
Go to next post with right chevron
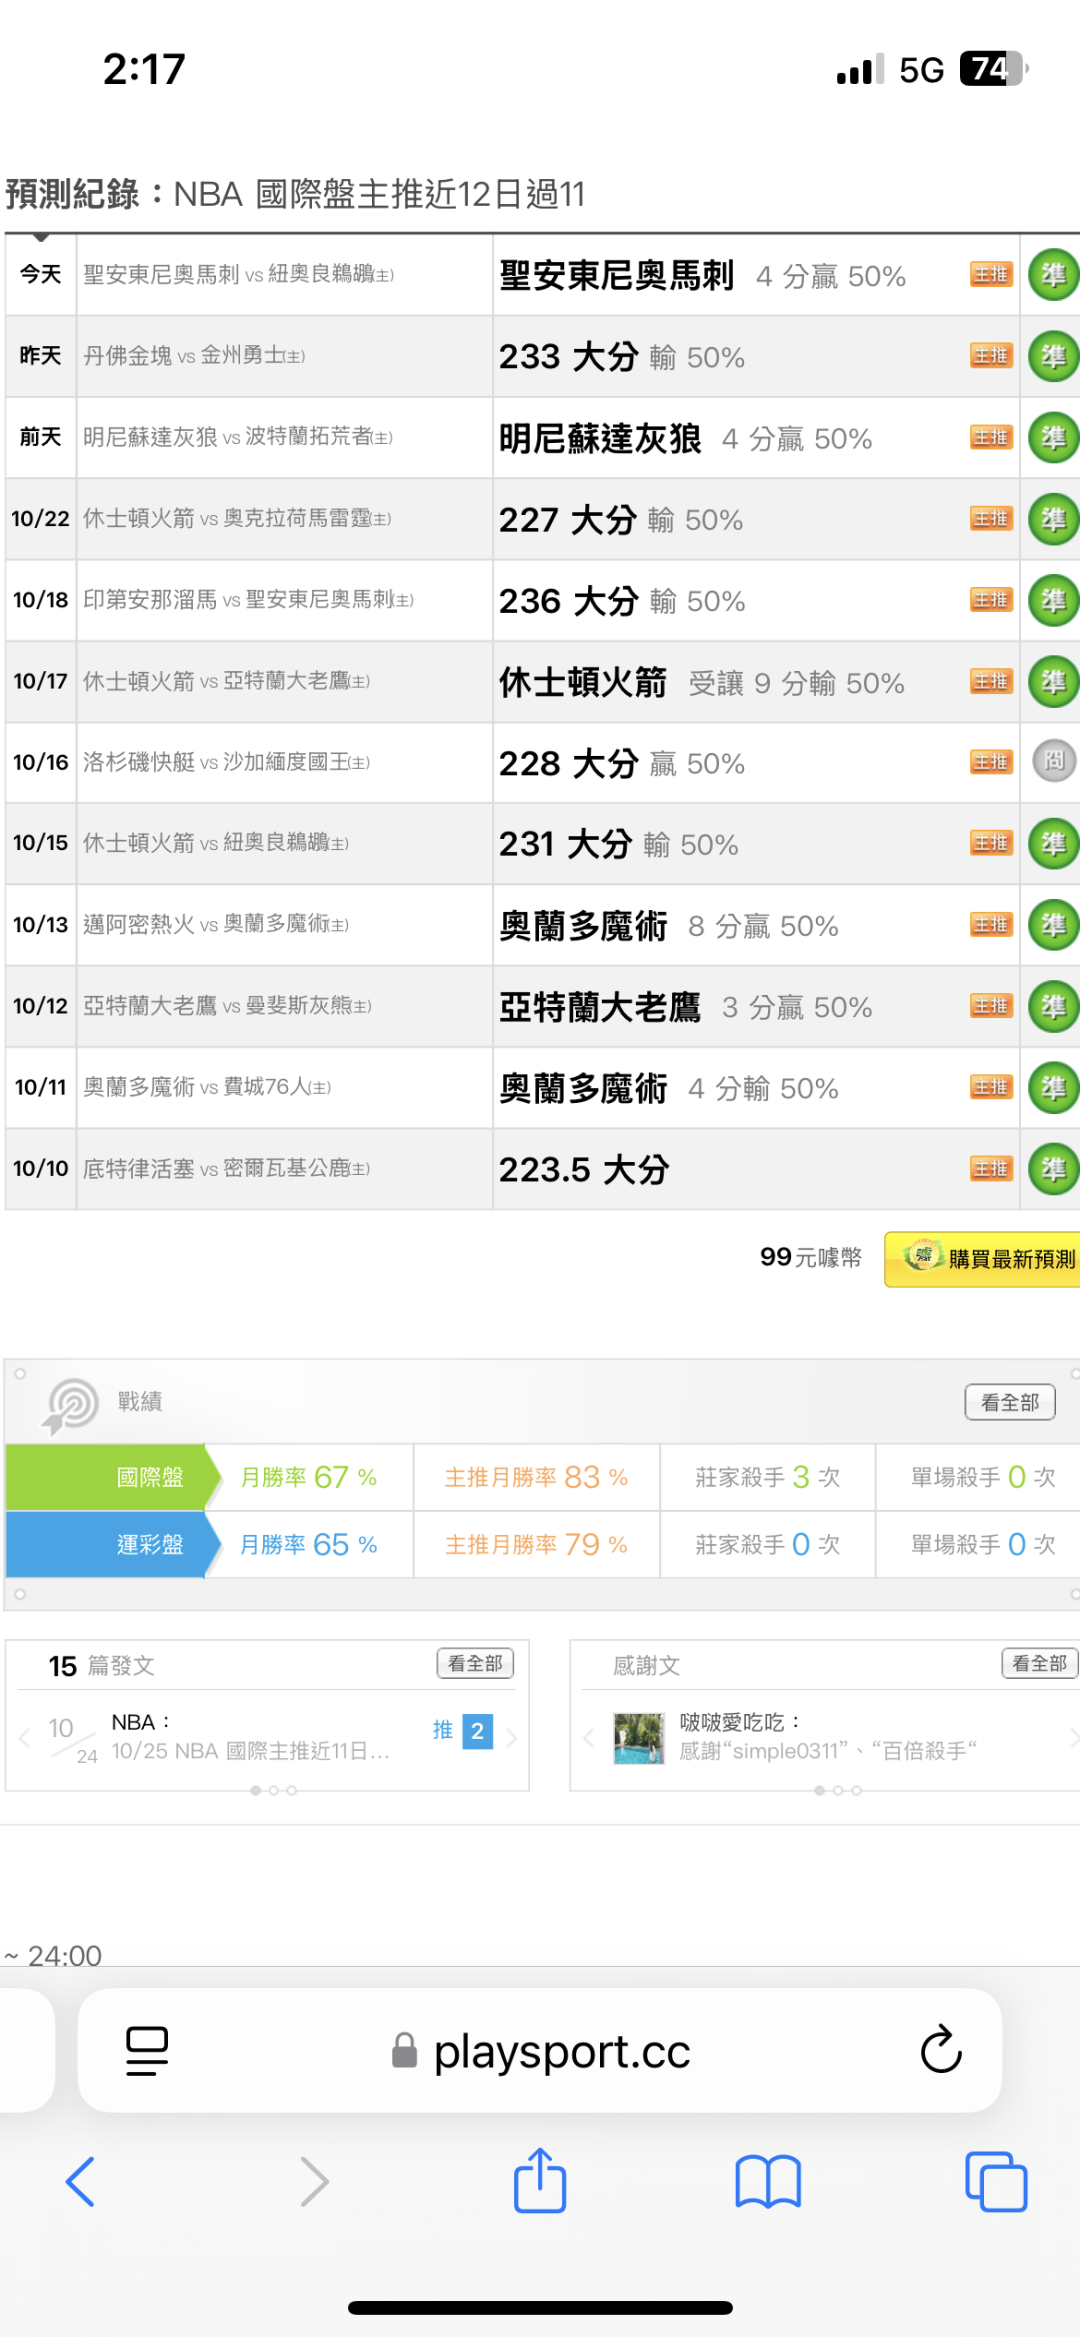pos(512,1738)
